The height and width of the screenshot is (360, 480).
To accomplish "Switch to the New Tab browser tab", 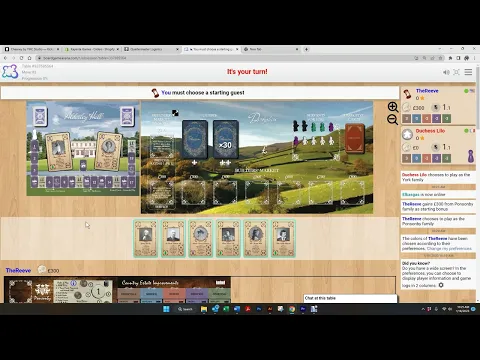I will [x=271, y=49].
